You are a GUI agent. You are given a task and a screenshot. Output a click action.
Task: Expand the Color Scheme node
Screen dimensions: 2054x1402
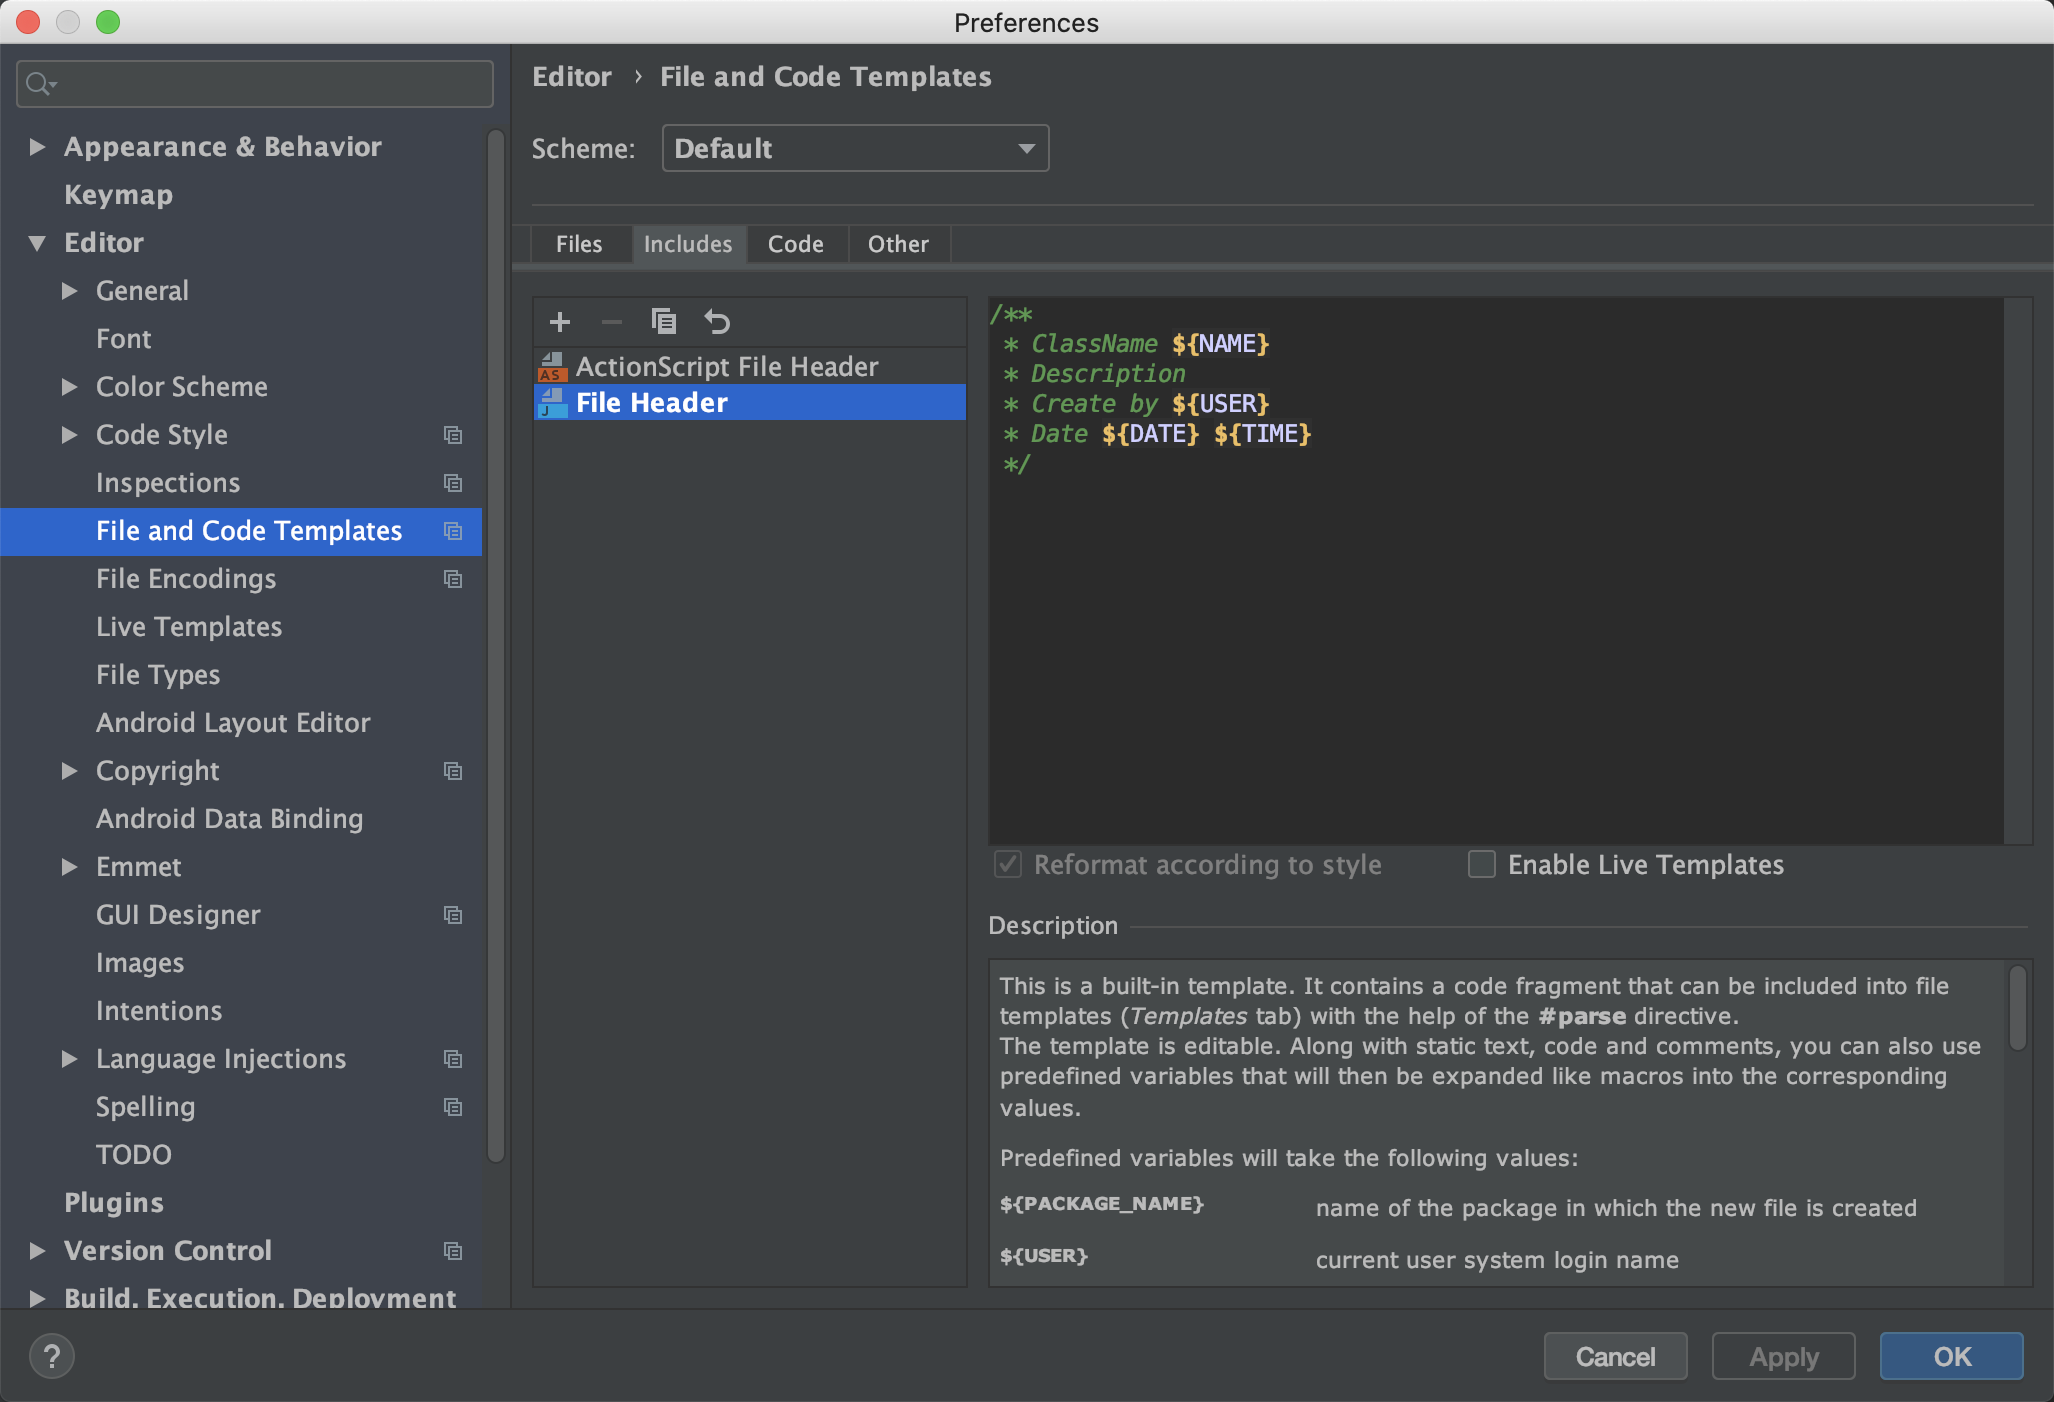[x=69, y=387]
